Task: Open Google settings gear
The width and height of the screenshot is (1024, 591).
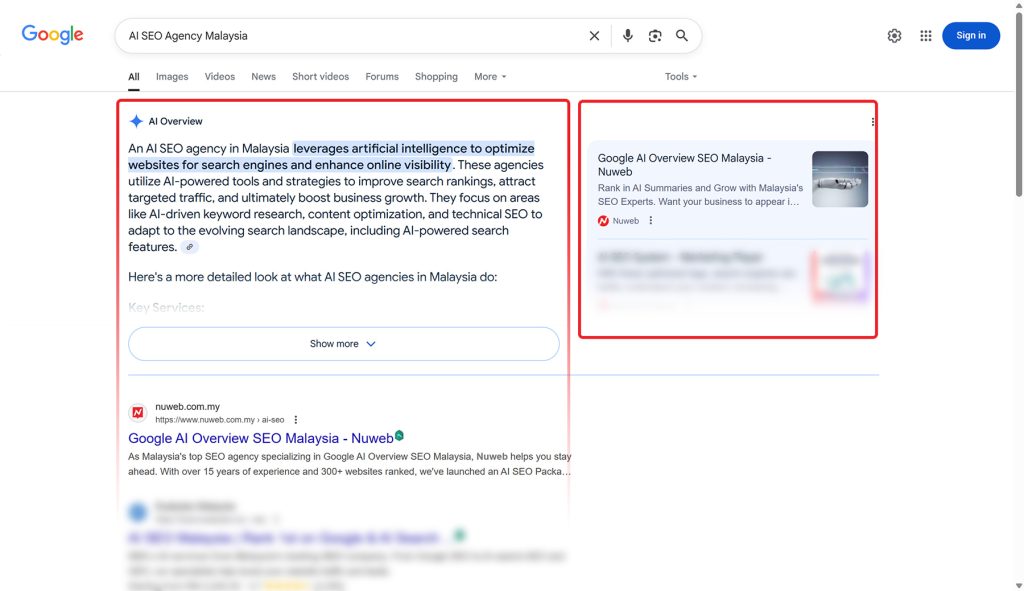Action: pyautogui.click(x=894, y=36)
